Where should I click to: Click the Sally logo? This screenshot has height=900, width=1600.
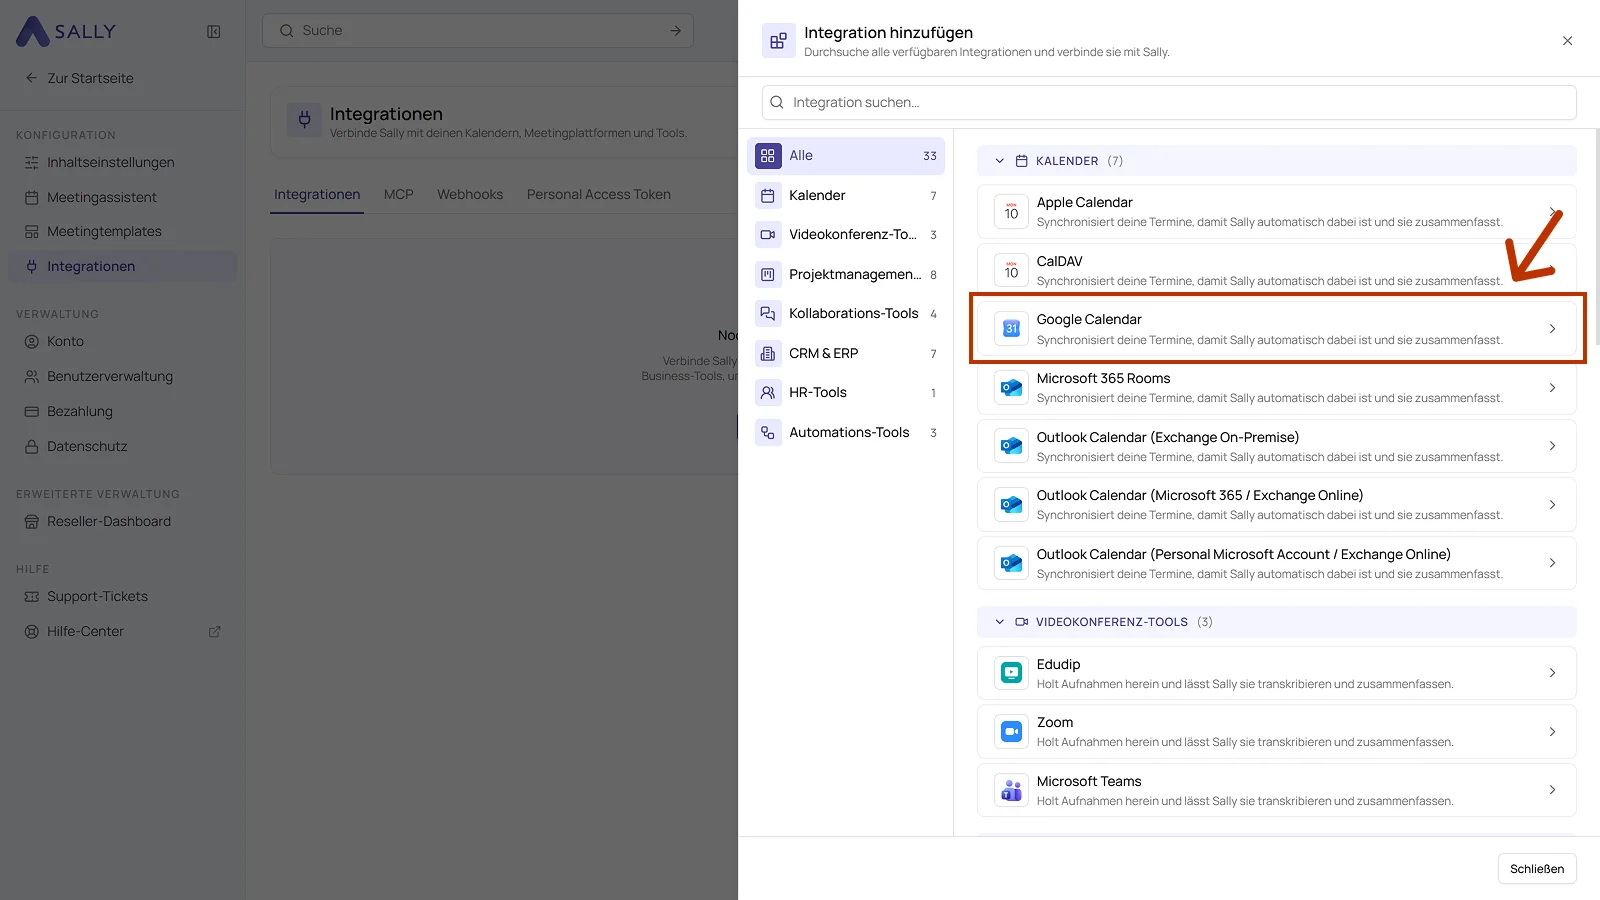tap(66, 31)
